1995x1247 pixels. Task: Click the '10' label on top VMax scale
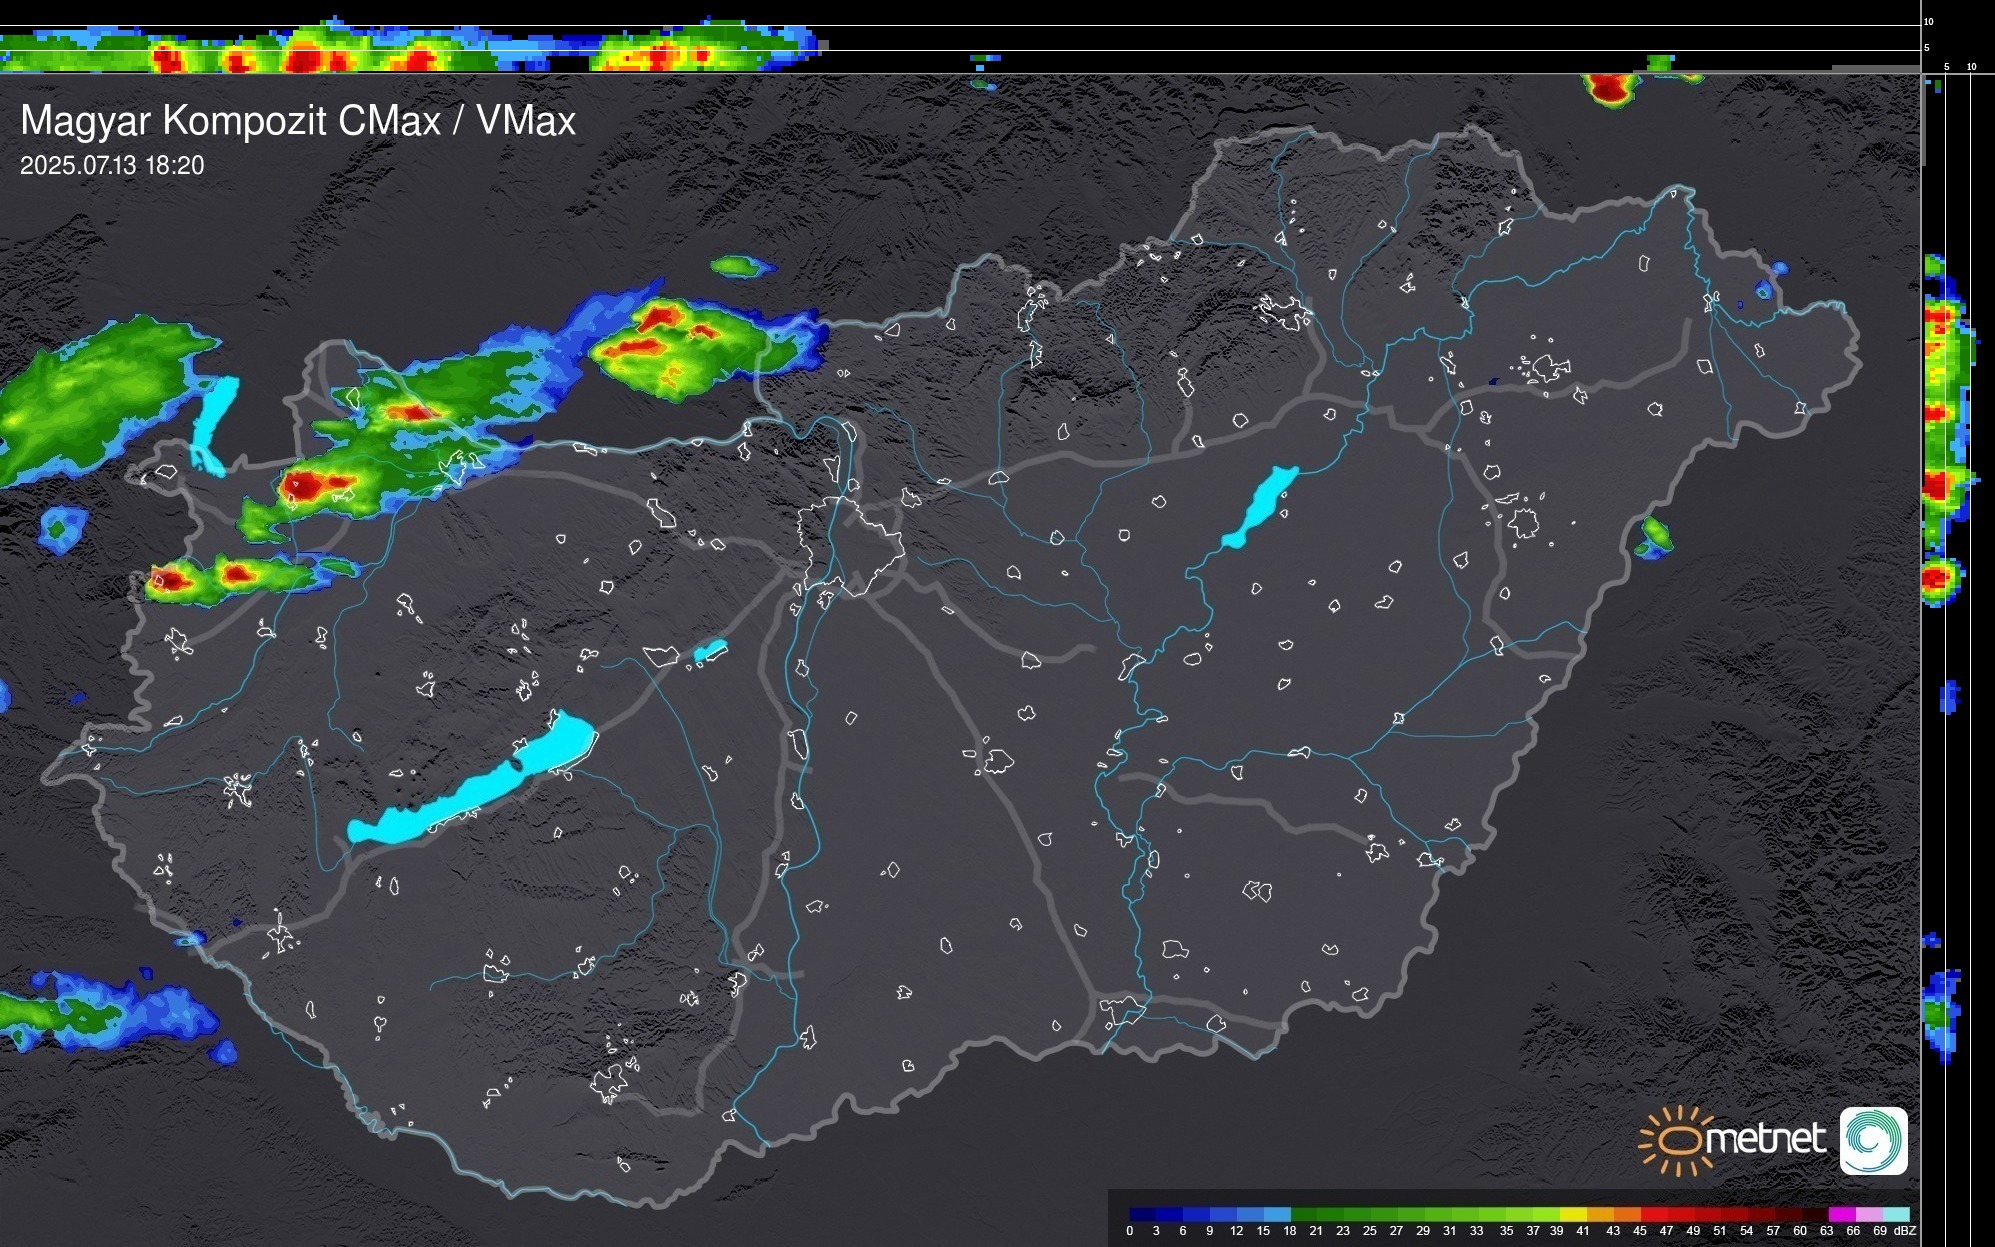(x=1929, y=21)
